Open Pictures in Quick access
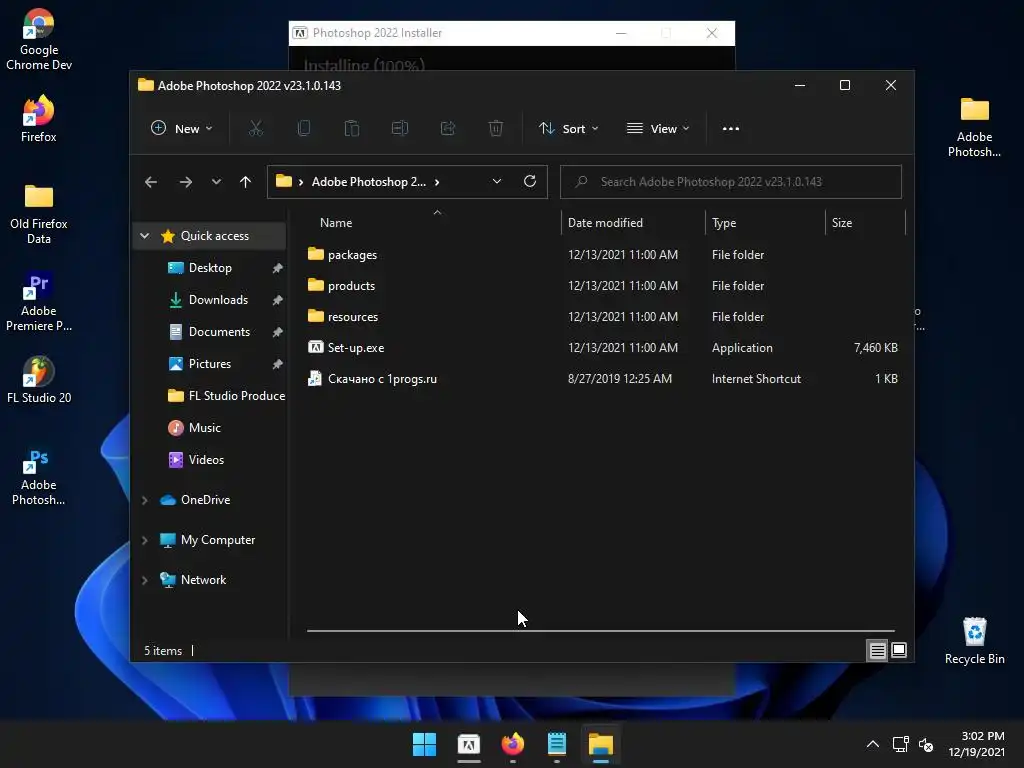Viewport: 1024px width, 768px height. [x=210, y=364]
